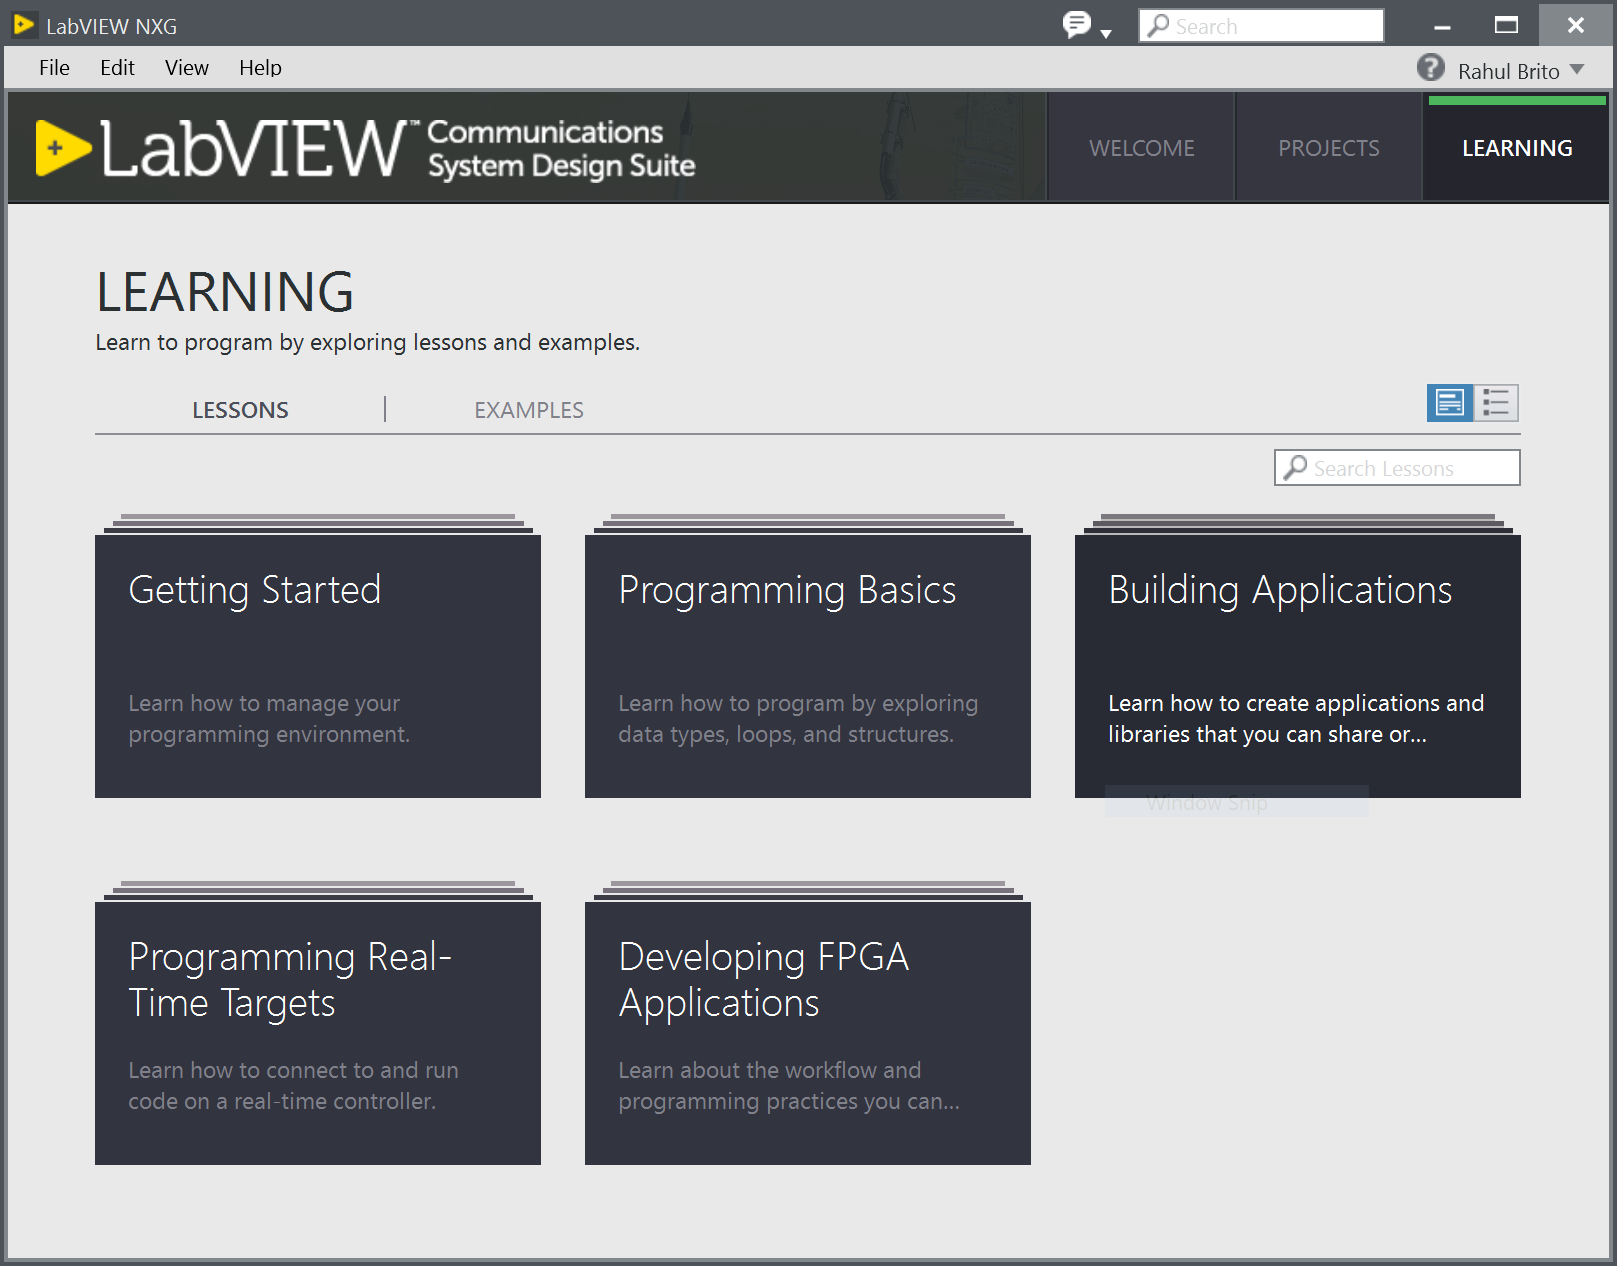Expand the feedback dropdown arrow
This screenshot has width=1617, height=1266.
point(1106,34)
